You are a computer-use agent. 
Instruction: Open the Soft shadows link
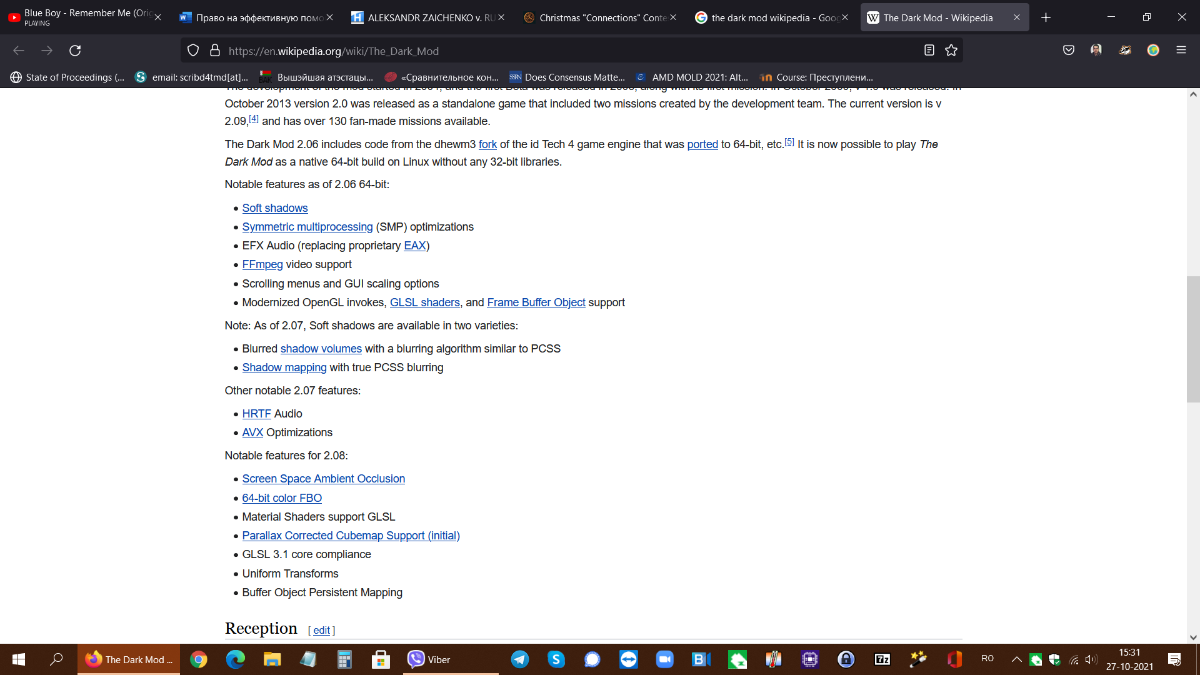coord(275,208)
